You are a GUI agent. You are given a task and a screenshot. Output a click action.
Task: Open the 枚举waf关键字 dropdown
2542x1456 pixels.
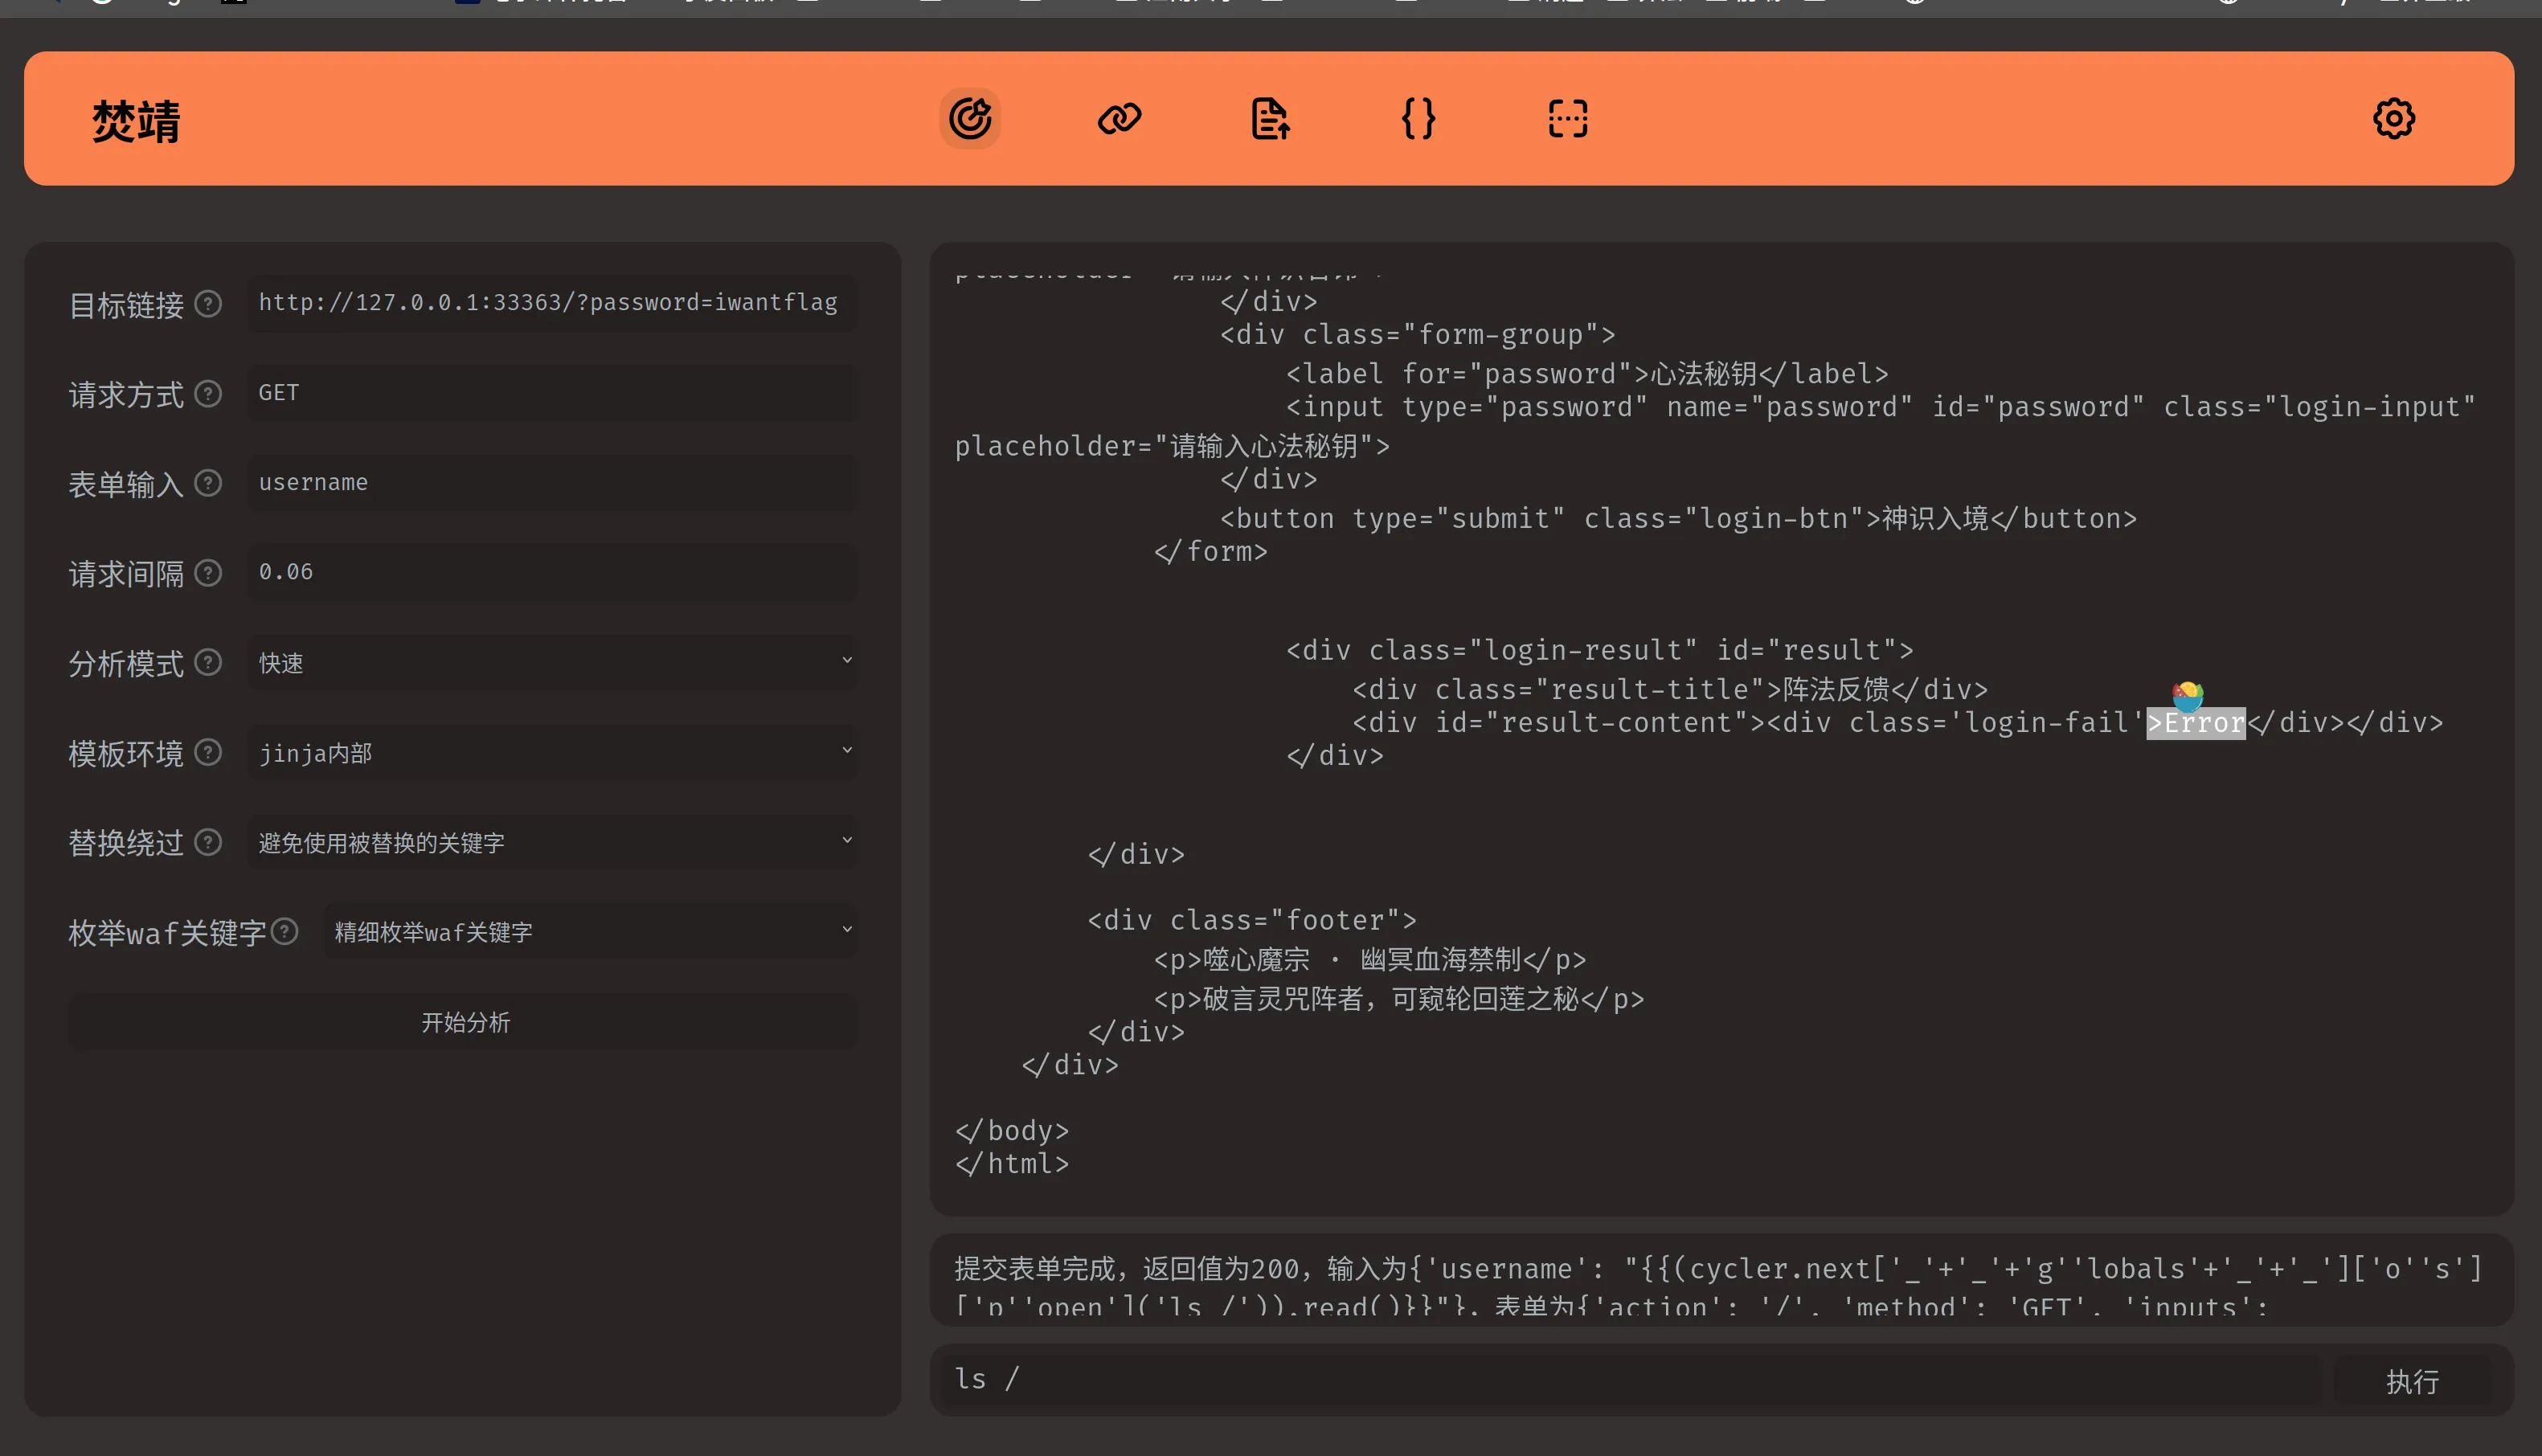point(590,931)
